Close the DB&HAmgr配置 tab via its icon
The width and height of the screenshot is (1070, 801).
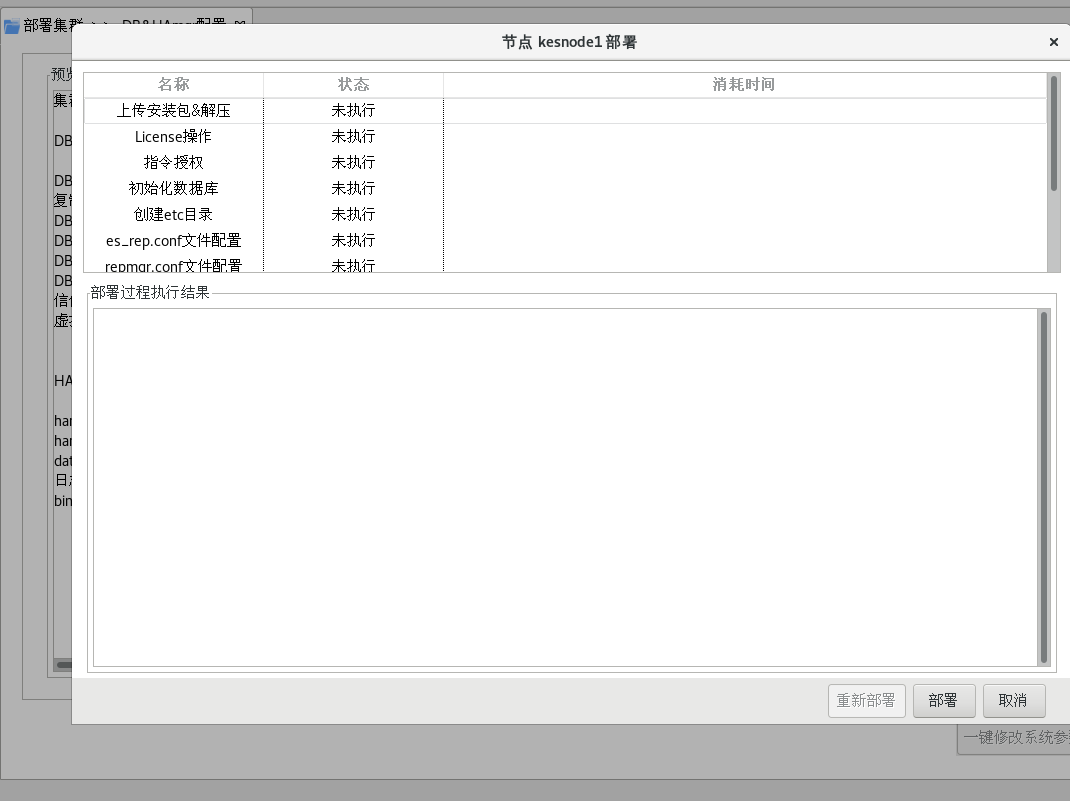240,22
